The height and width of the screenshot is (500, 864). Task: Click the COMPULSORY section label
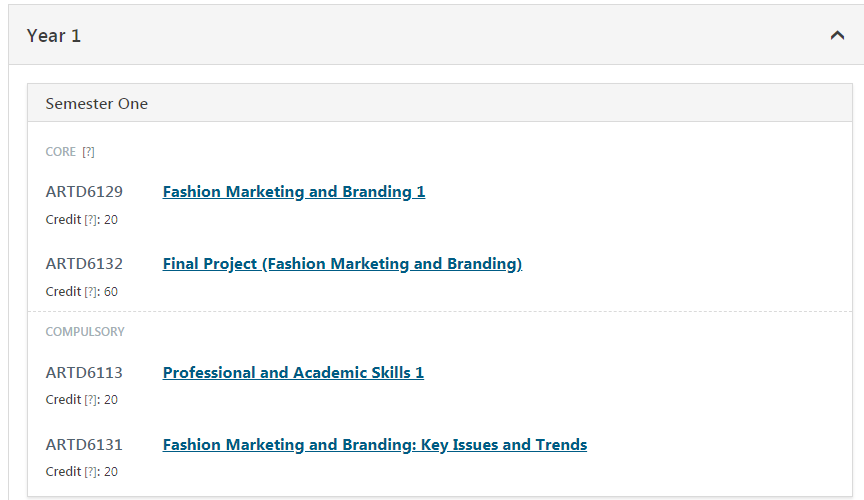85,332
